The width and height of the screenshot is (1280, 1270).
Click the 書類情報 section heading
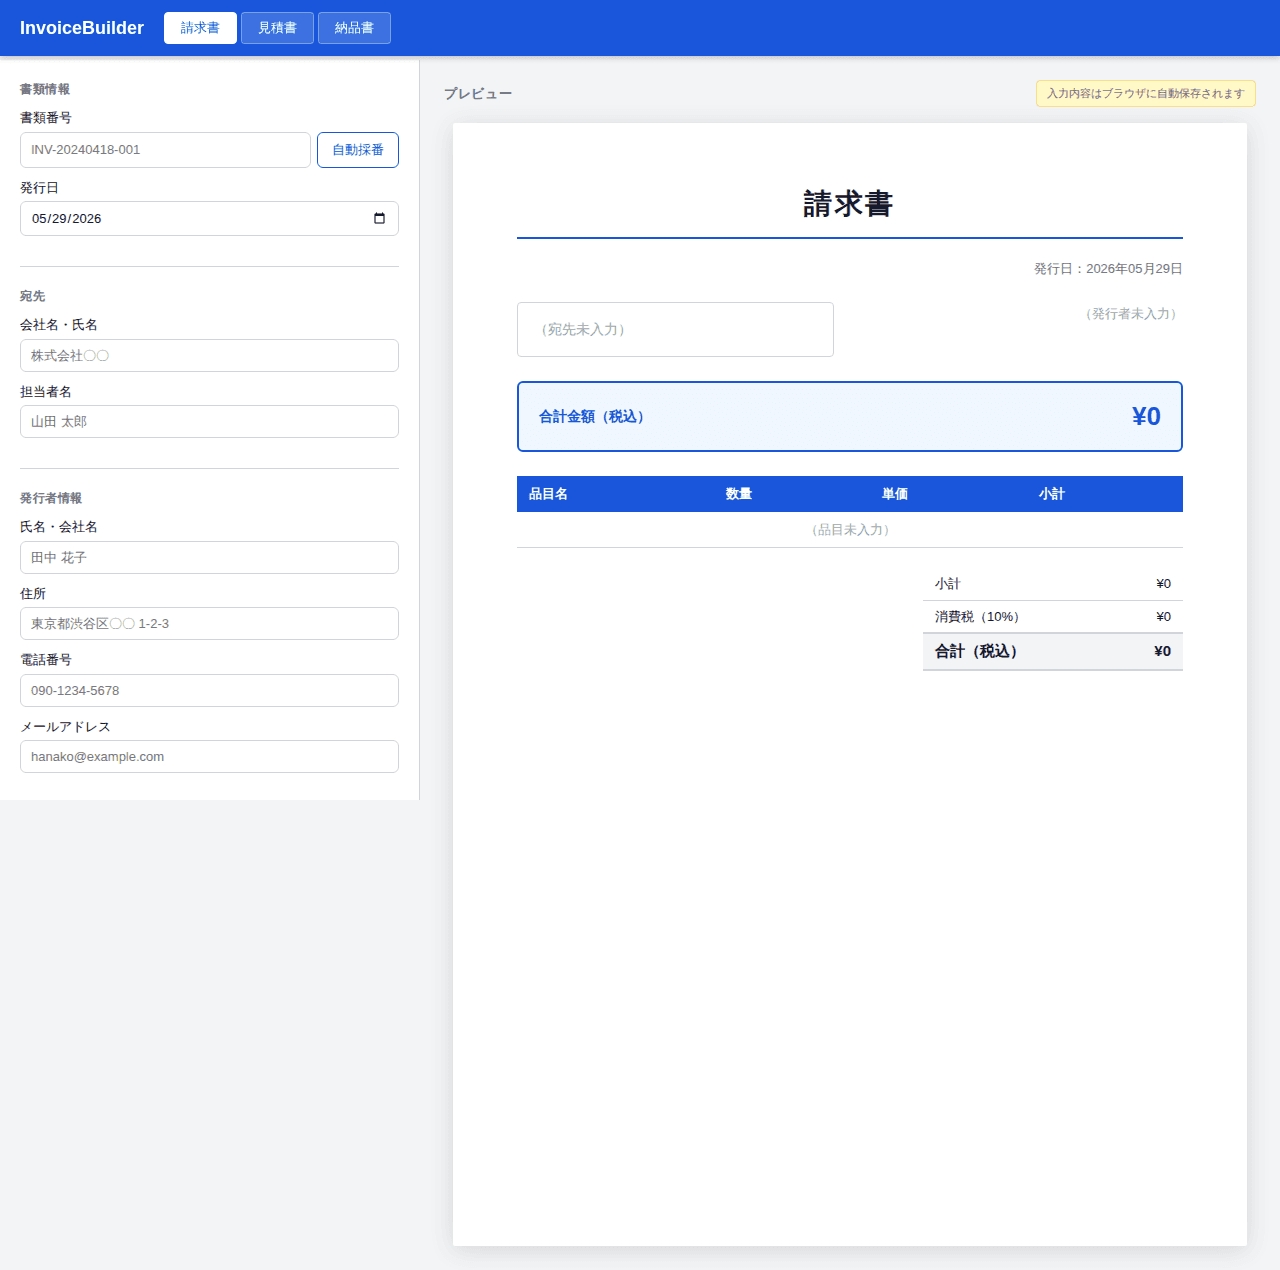coord(45,89)
